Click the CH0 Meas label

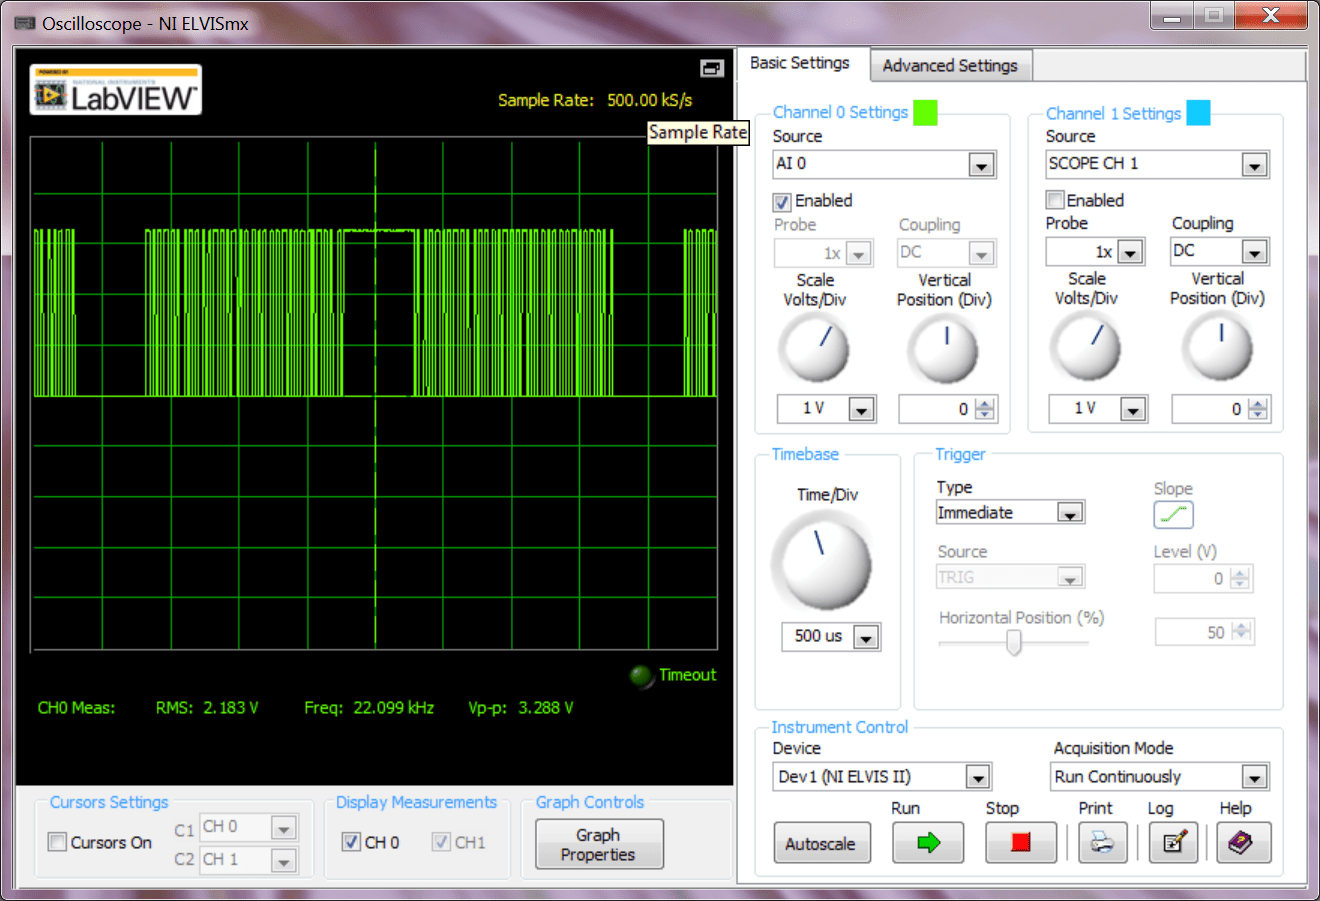[77, 708]
